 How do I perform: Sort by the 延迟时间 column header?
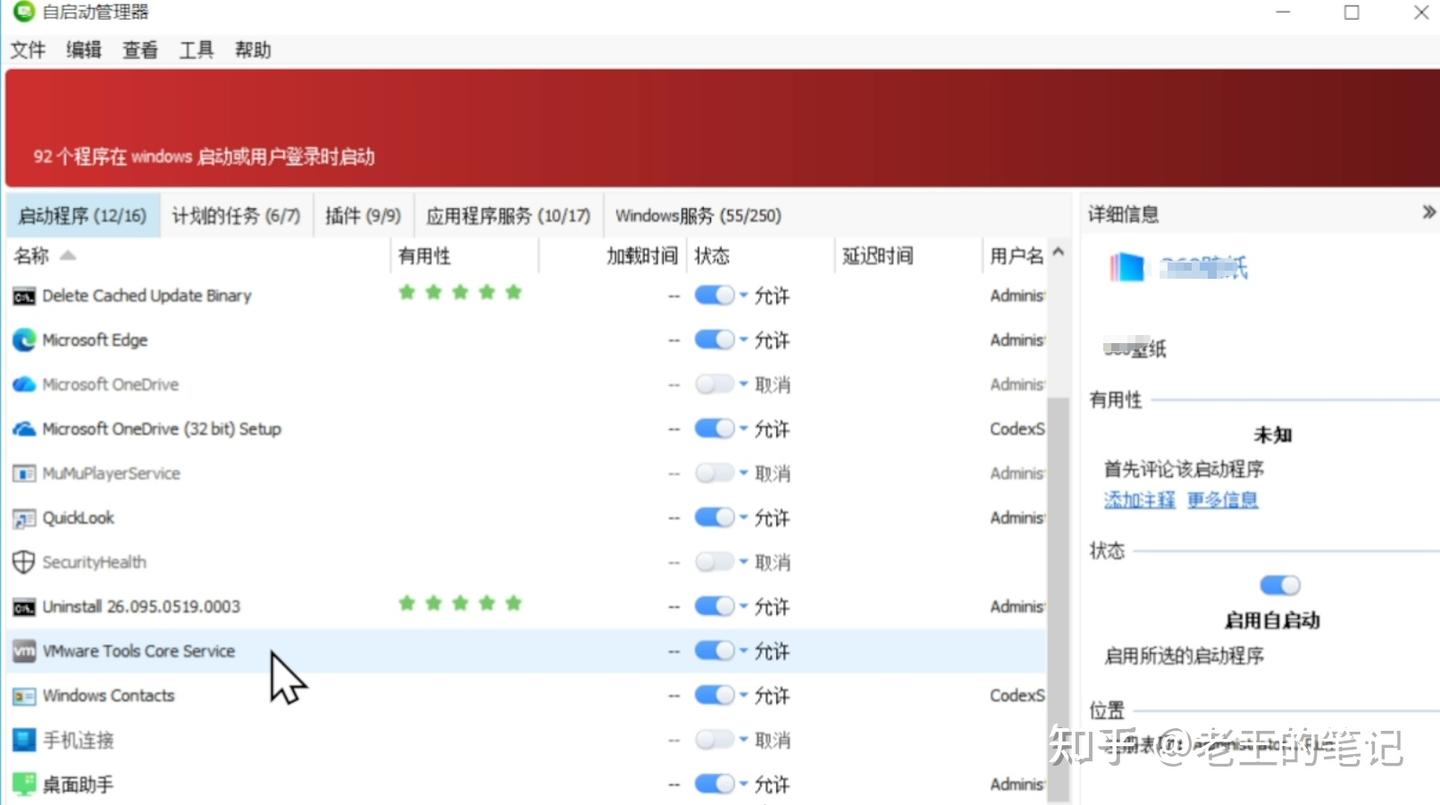(x=908, y=256)
